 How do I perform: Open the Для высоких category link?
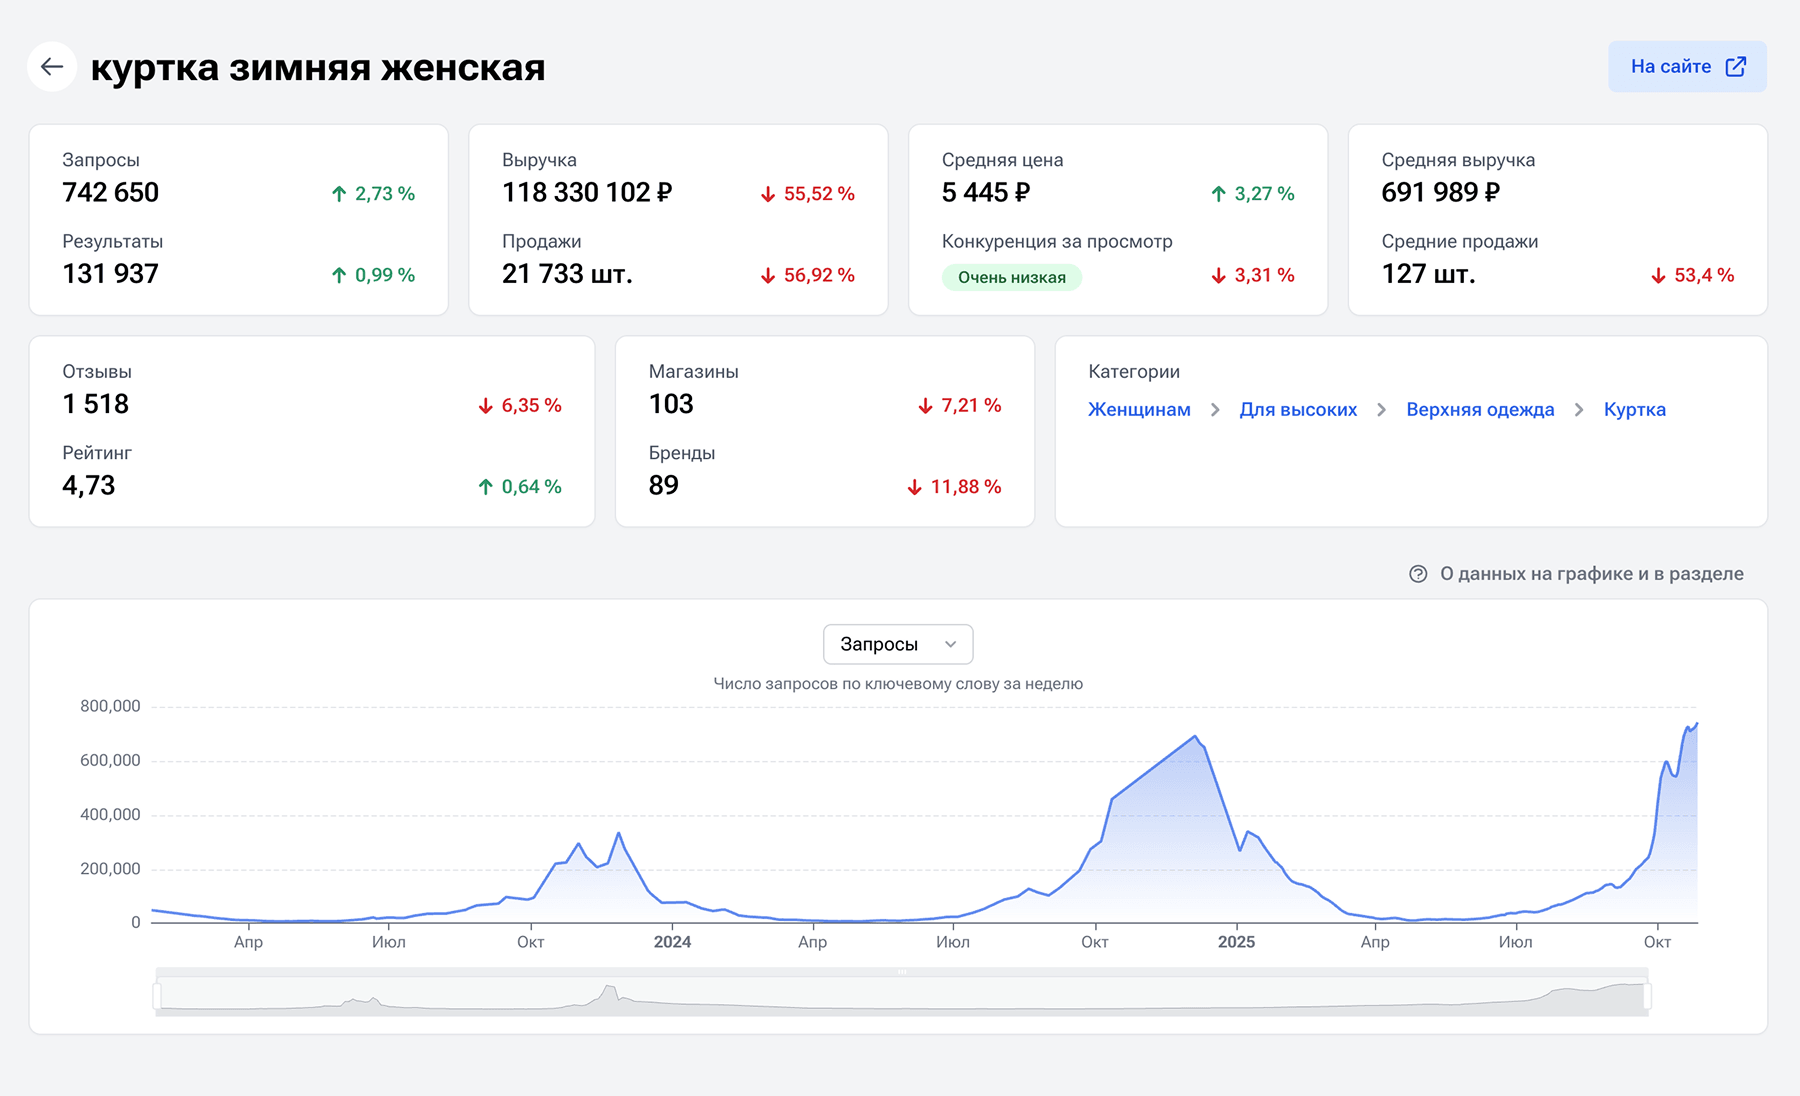1298,410
